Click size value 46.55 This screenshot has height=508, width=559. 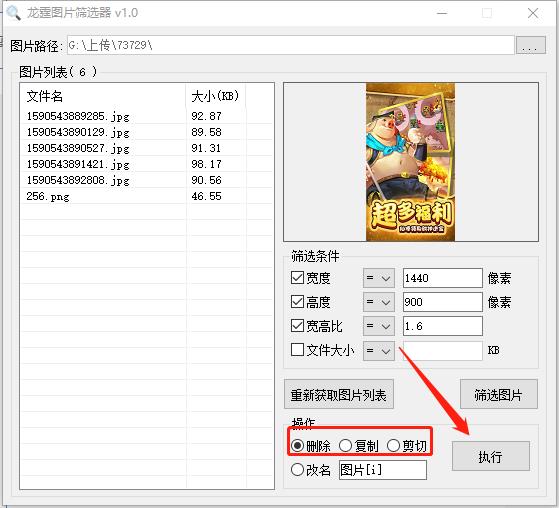click(x=206, y=196)
